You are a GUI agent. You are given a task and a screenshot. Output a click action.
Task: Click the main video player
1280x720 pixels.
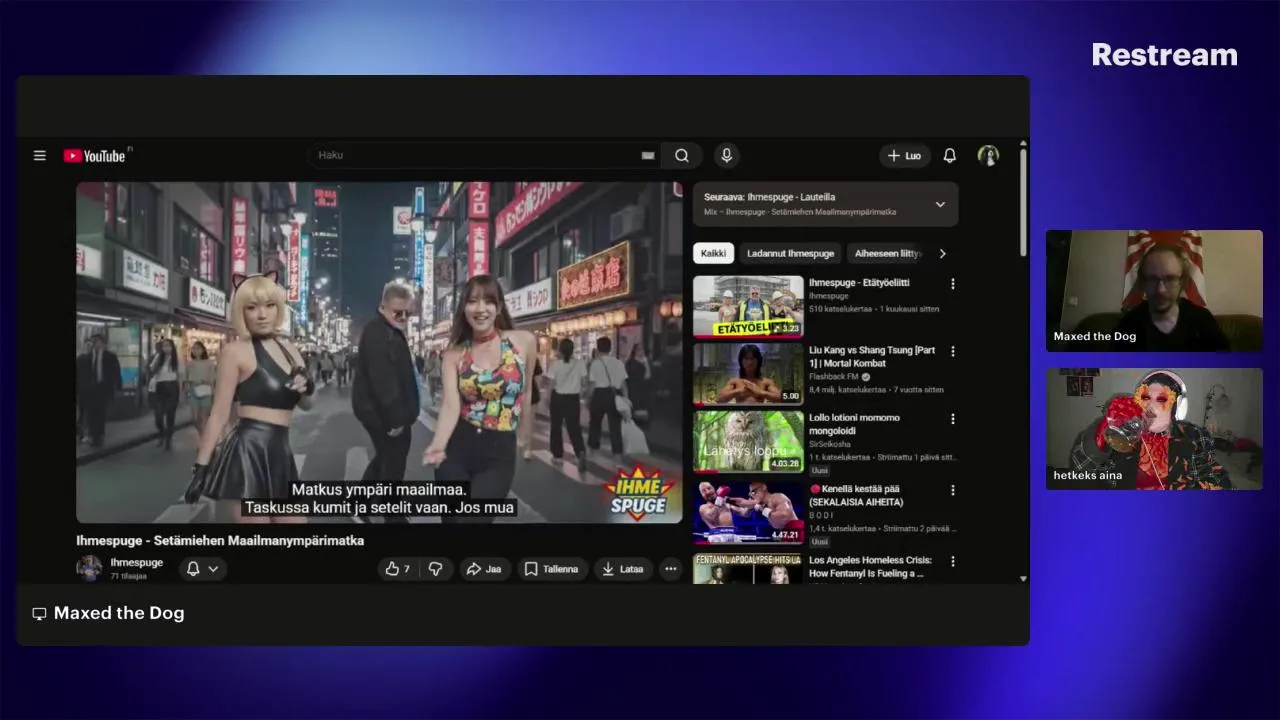coord(379,352)
